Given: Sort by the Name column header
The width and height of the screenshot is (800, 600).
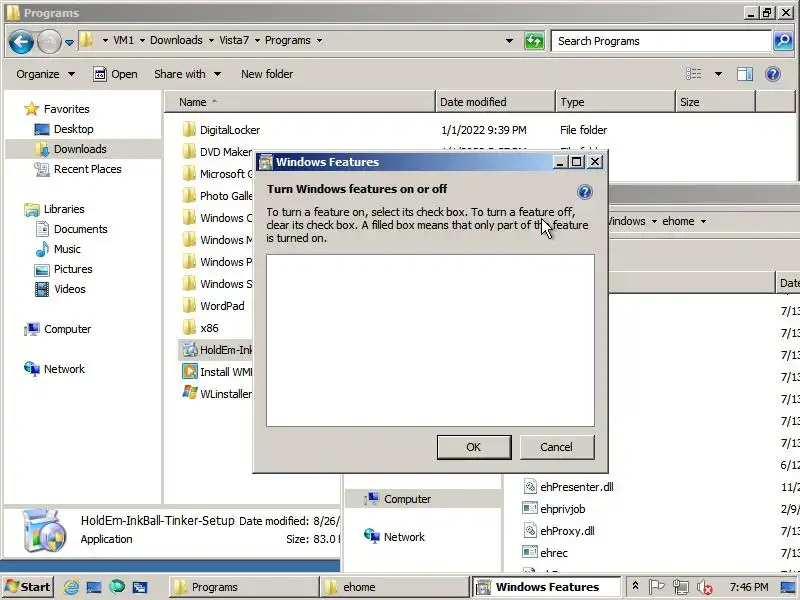Looking at the screenshot, I should 300,102.
